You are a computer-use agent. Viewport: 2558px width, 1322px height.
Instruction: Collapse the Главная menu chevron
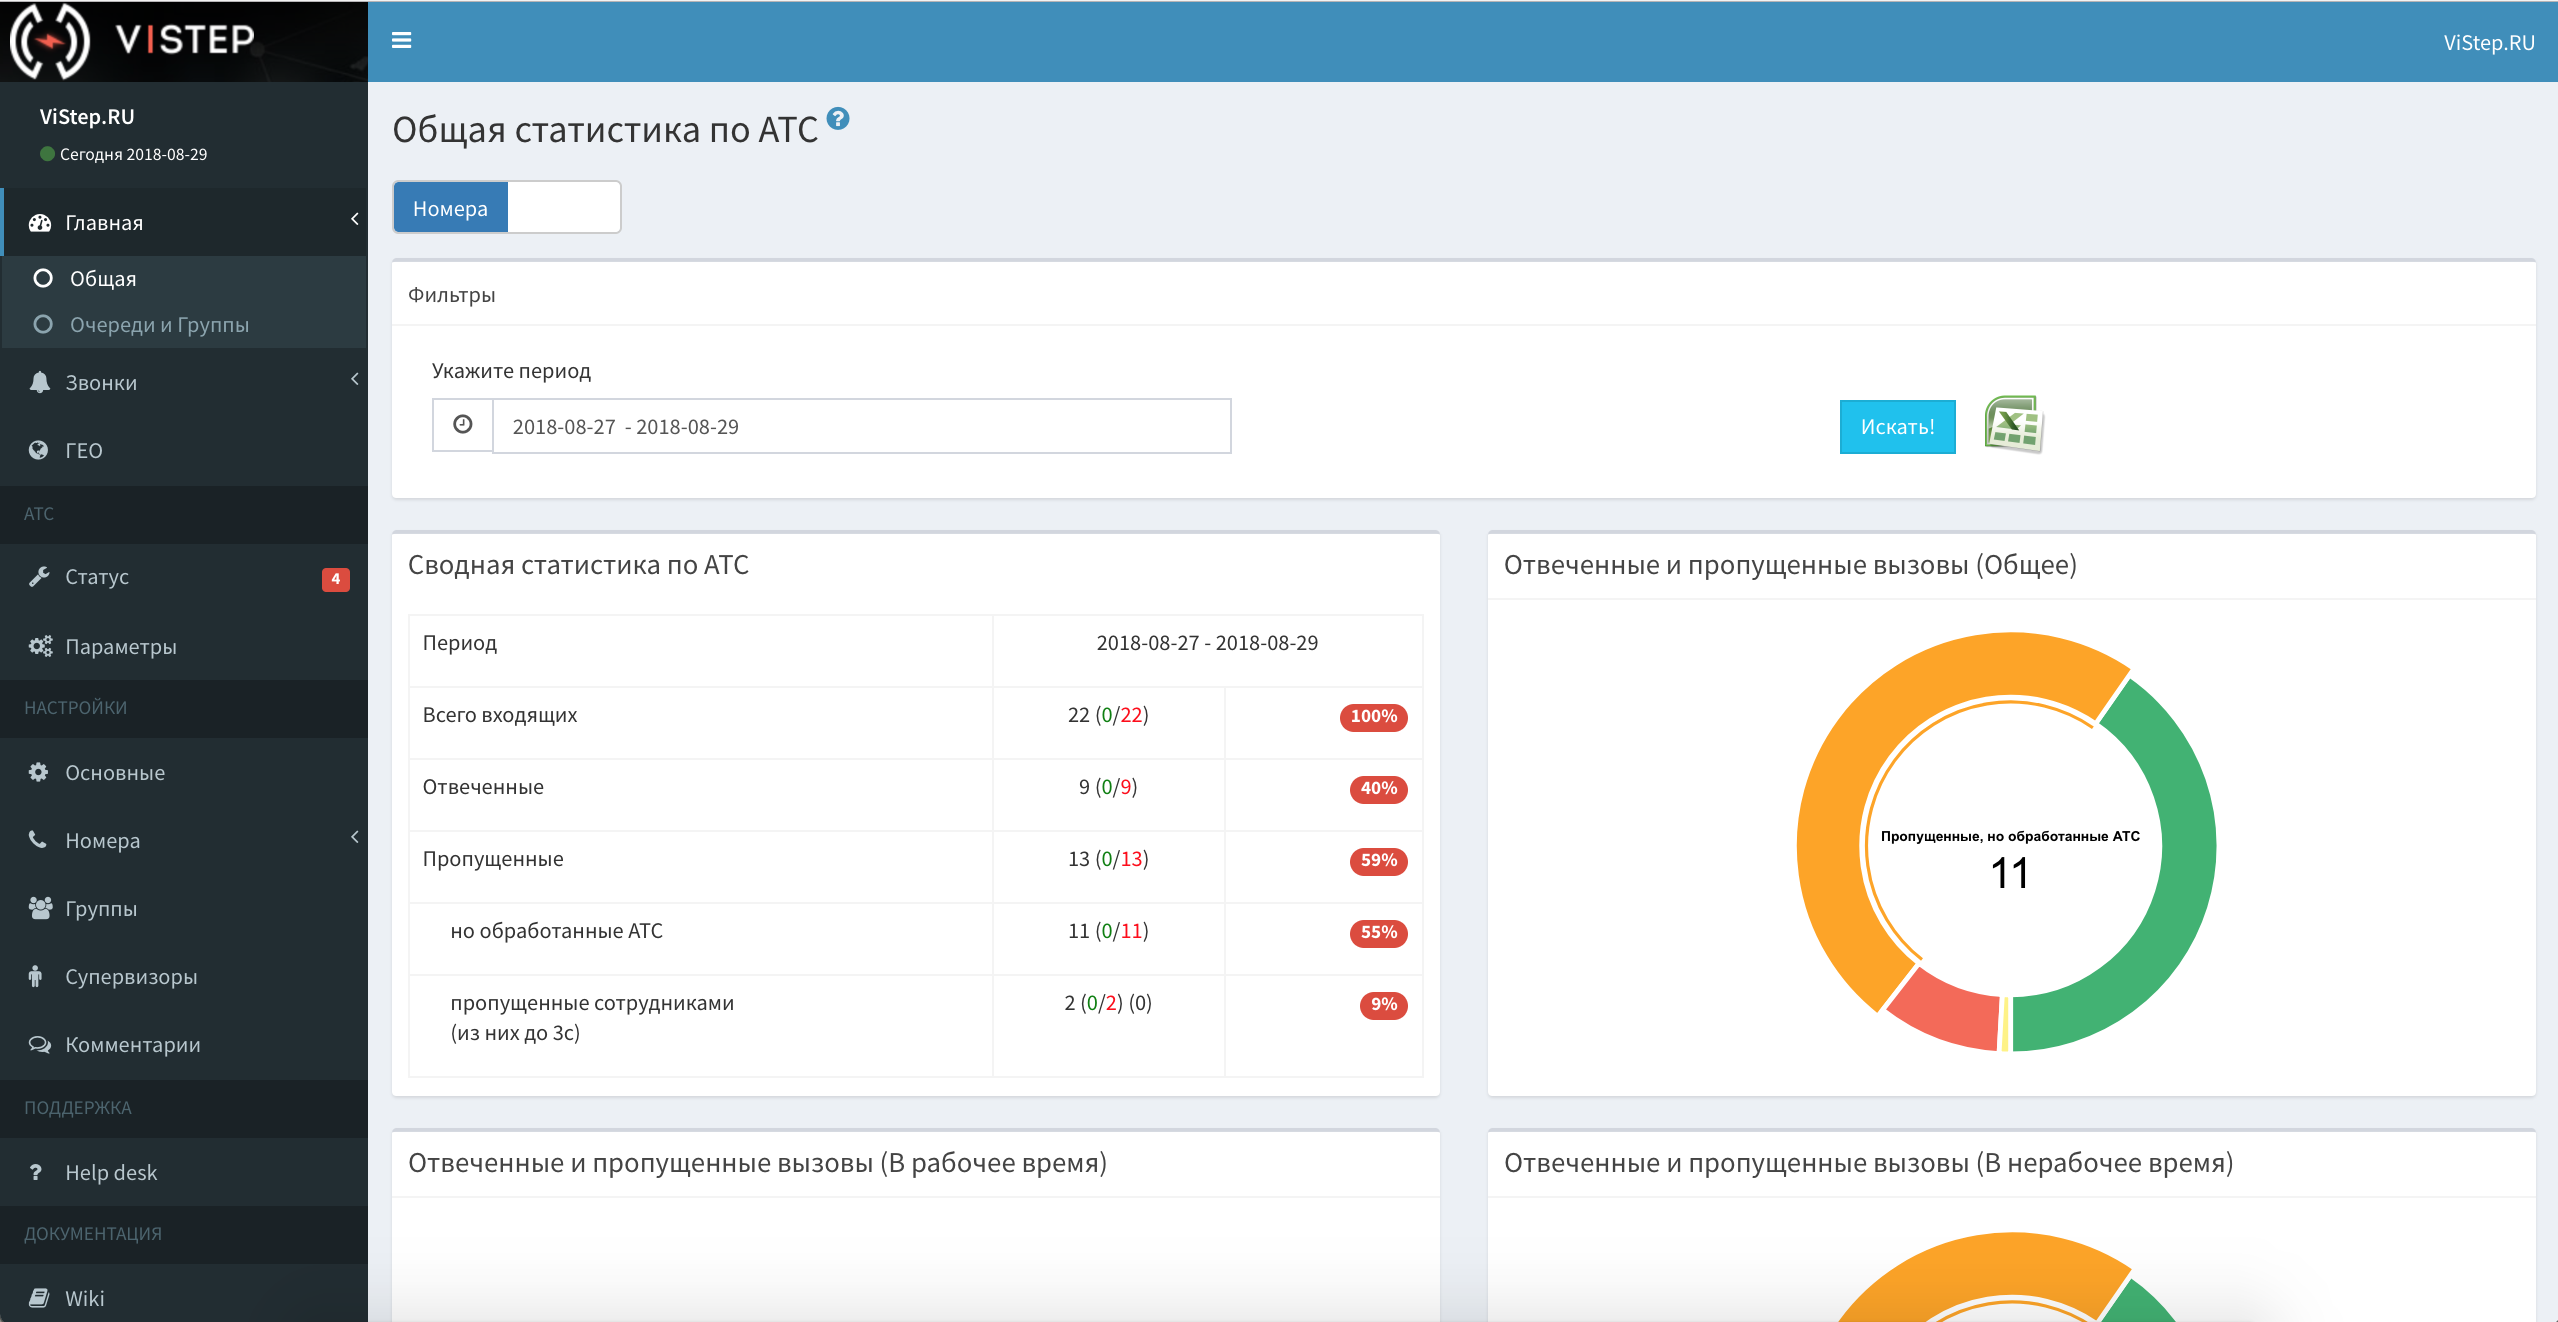[354, 219]
